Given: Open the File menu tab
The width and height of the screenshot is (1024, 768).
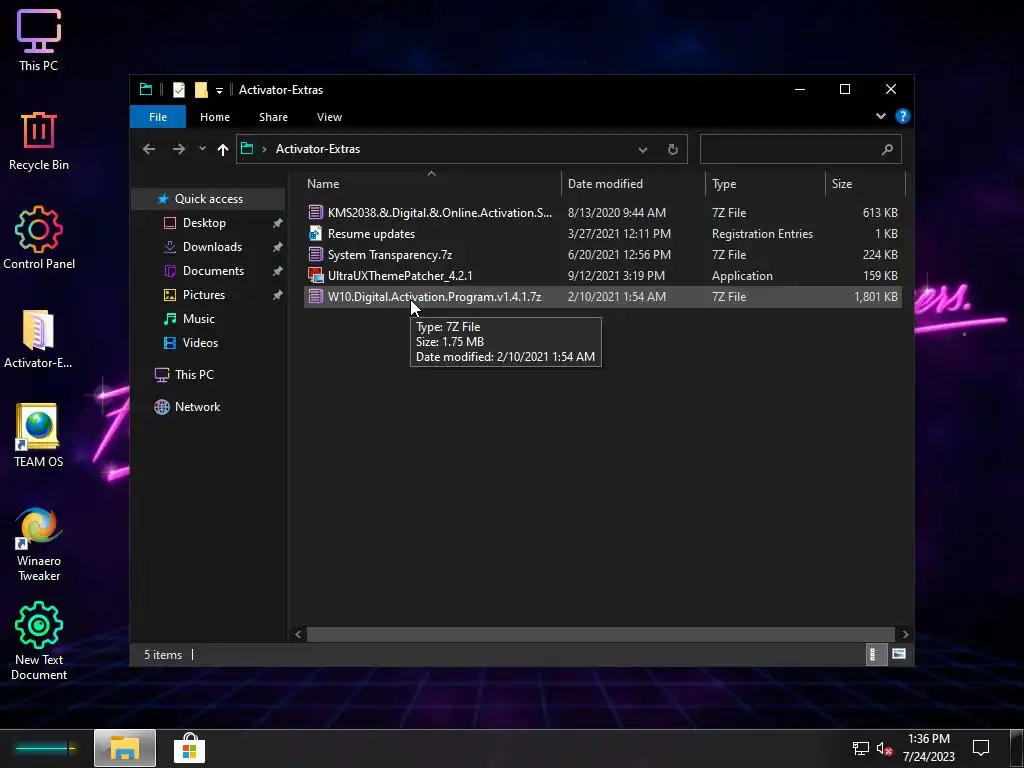Looking at the screenshot, I should pyautogui.click(x=157, y=117).
